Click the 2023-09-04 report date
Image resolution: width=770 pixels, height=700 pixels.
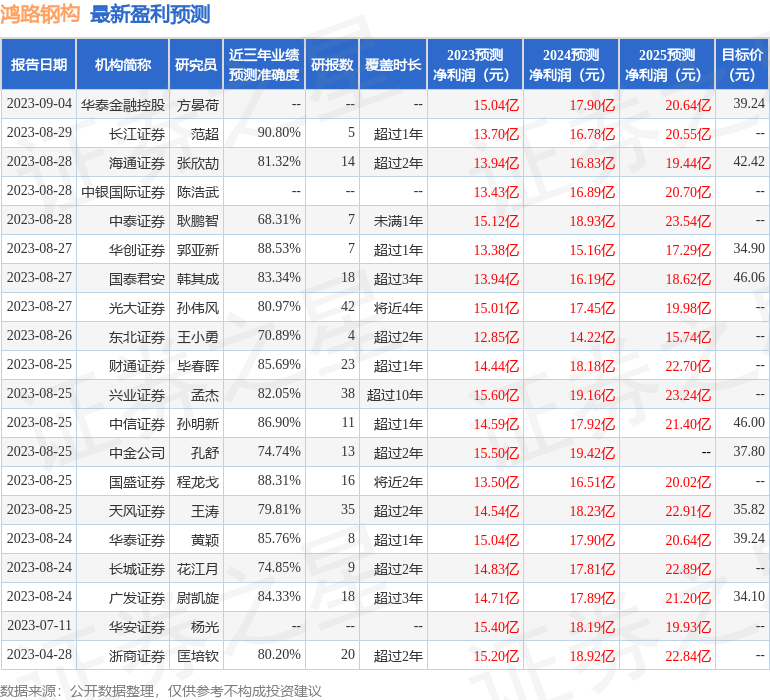tap(39, 103)
